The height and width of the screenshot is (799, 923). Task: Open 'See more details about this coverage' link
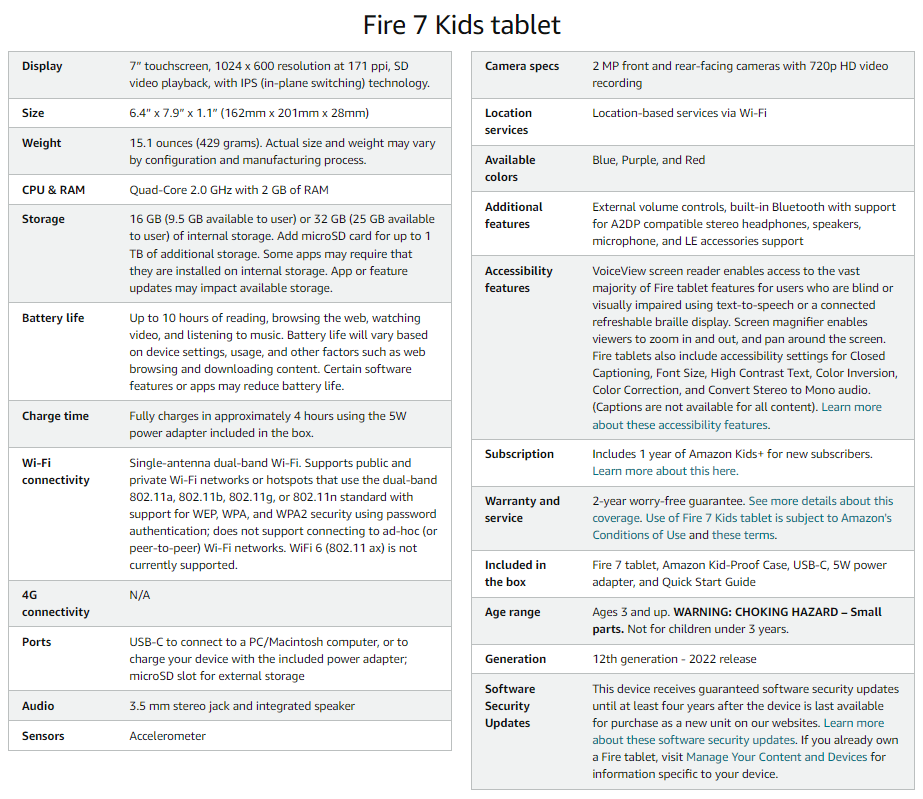click(820, 501)
